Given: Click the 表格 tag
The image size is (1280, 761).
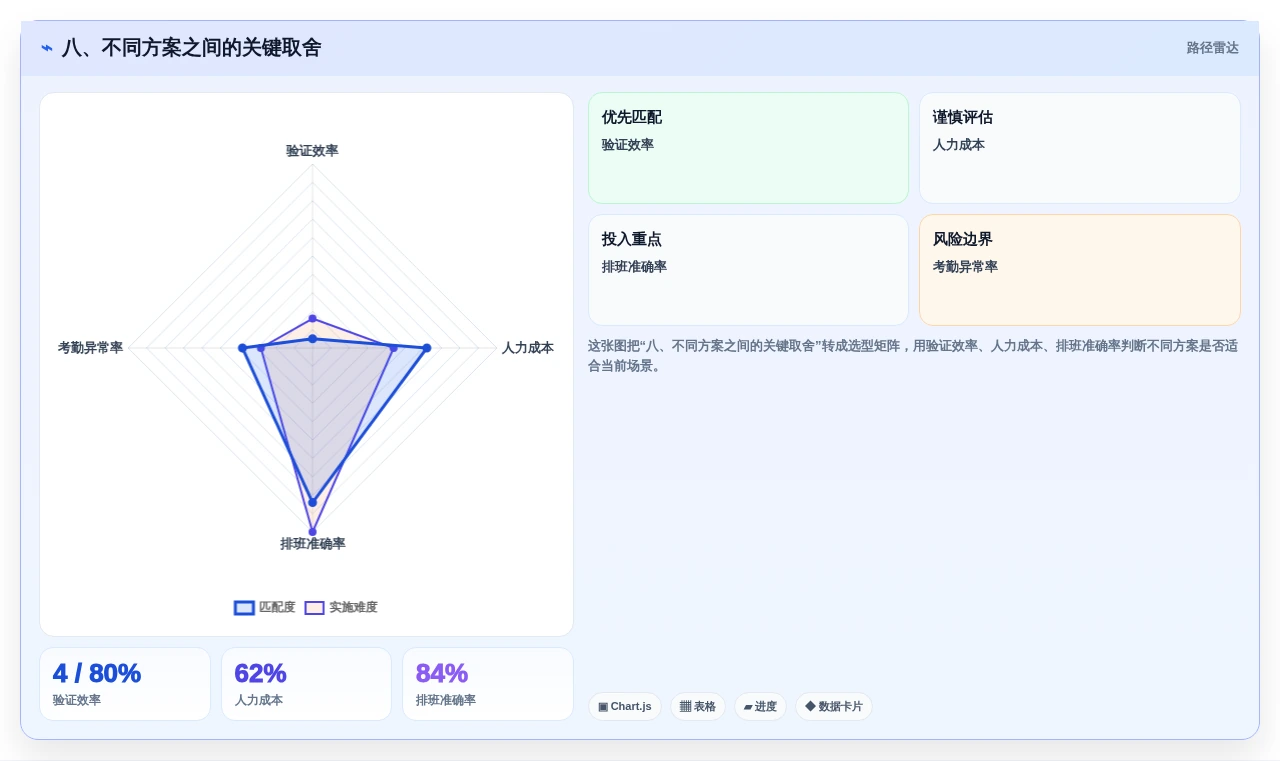Looking at the screenshot, I should click(x=698, y=706).
